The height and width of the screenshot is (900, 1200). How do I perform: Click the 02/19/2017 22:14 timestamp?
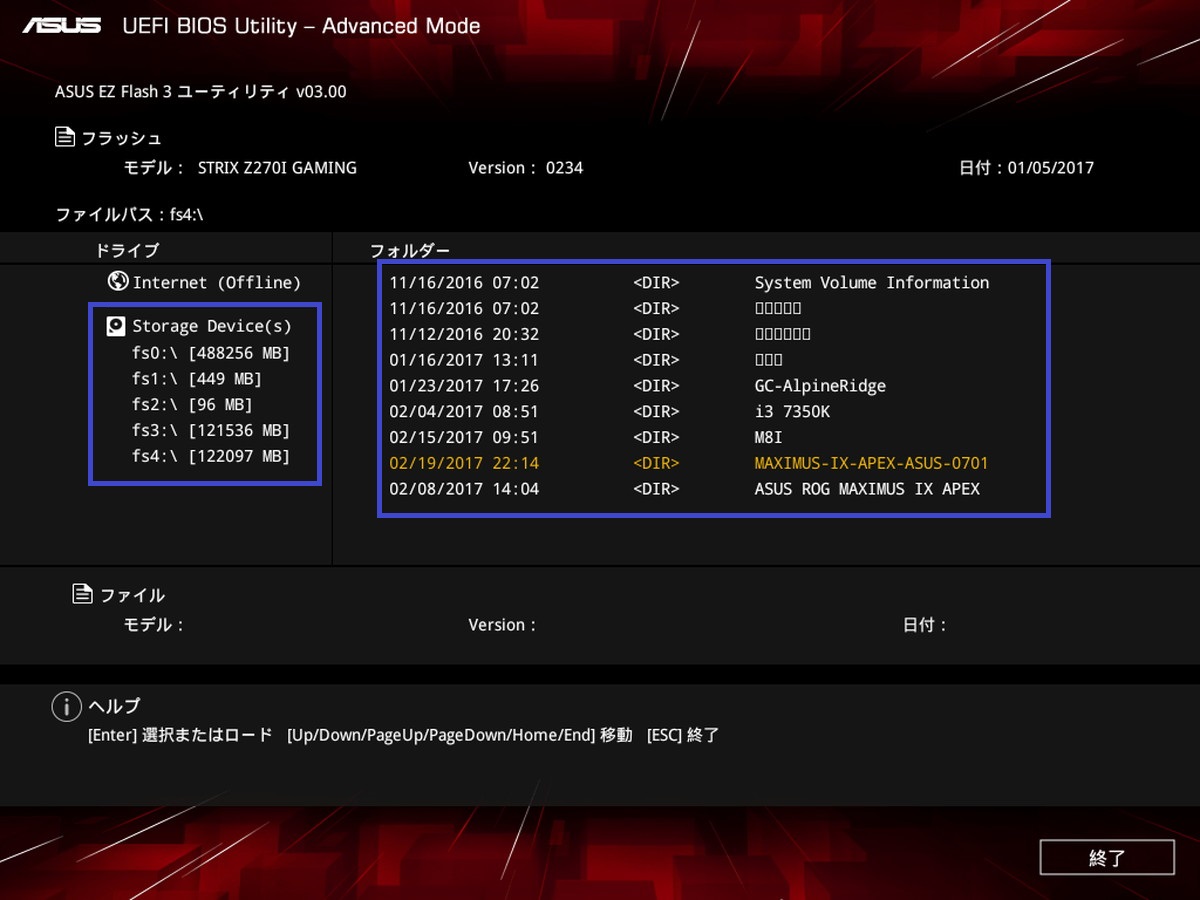click(464, 464)
